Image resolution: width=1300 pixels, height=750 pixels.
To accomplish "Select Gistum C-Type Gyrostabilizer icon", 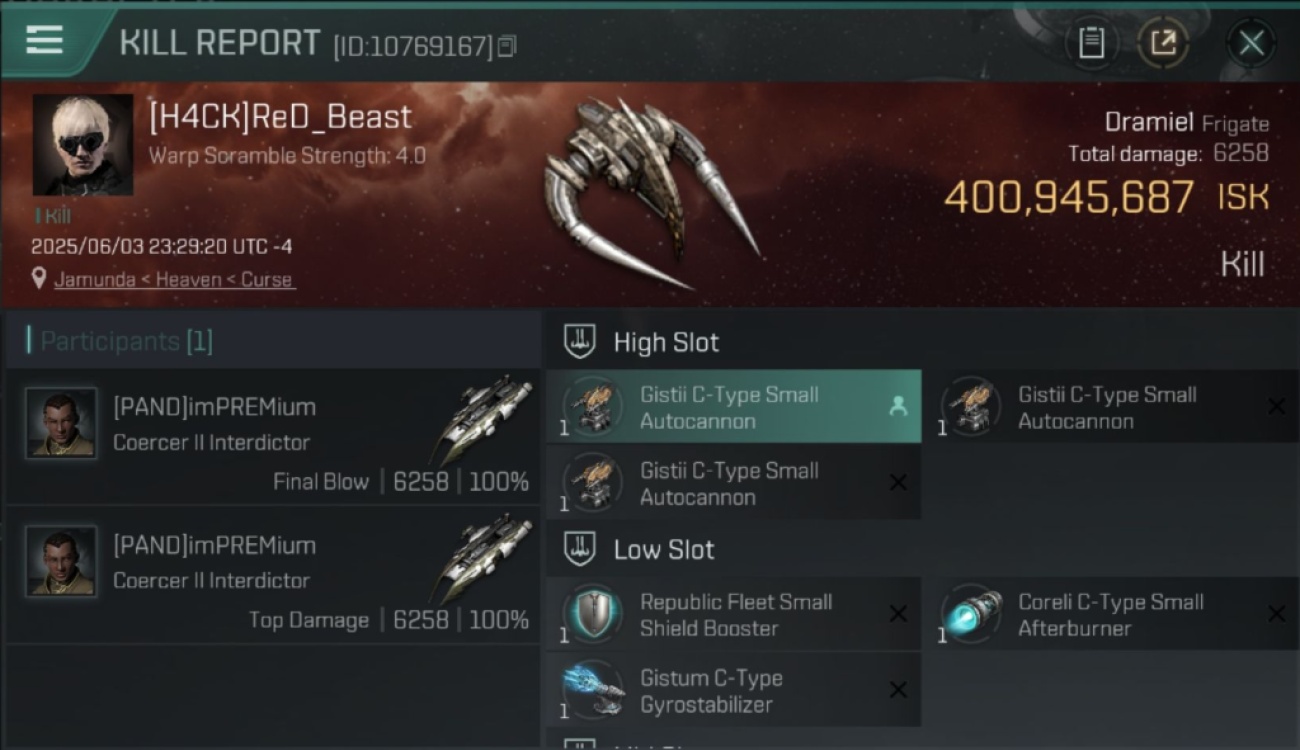I will tap(592, 691).
